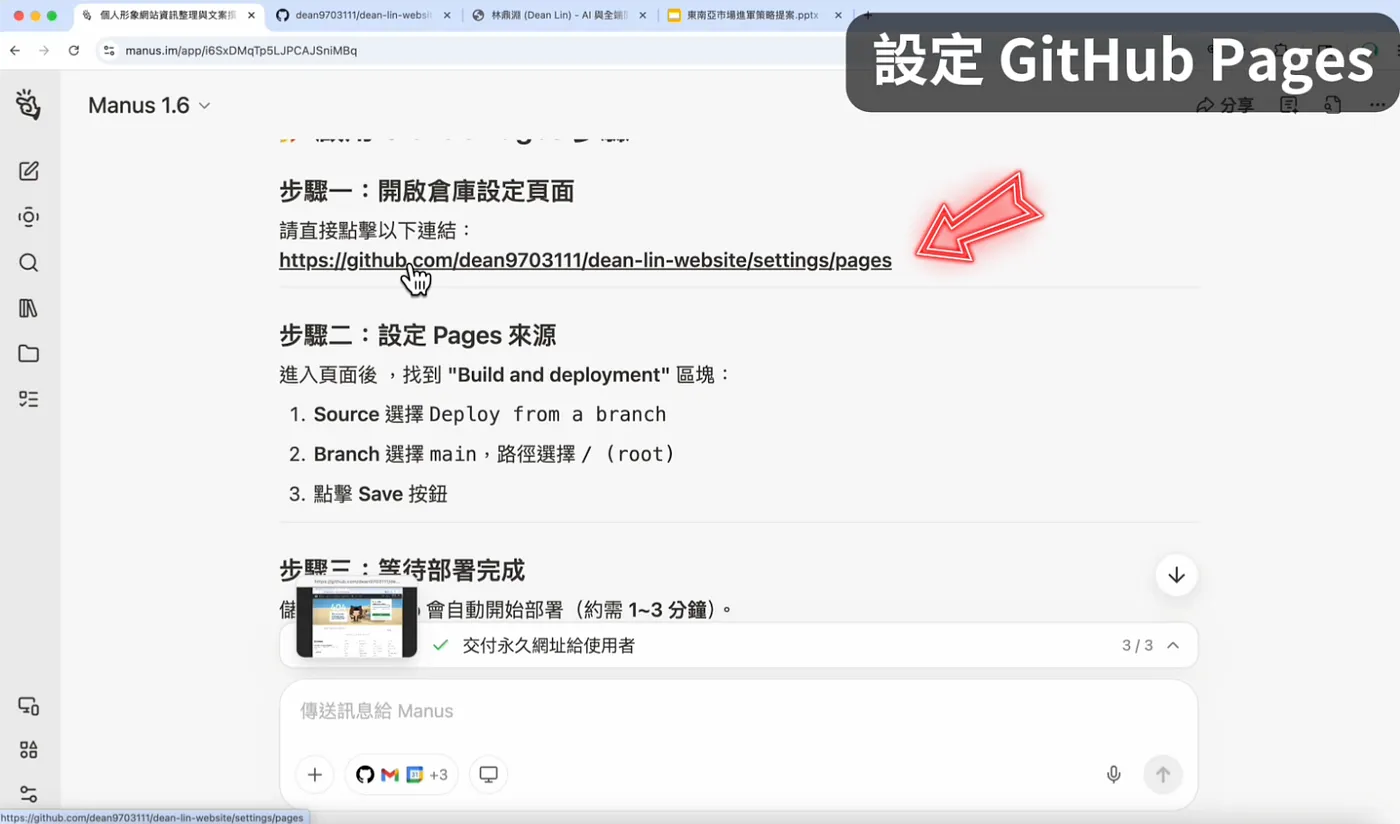The width and height of the screenshot is (1400, 824).
Task: Close the dean9703111 GitHub tab
Action: pyautogui.click(x=446, y=16)
